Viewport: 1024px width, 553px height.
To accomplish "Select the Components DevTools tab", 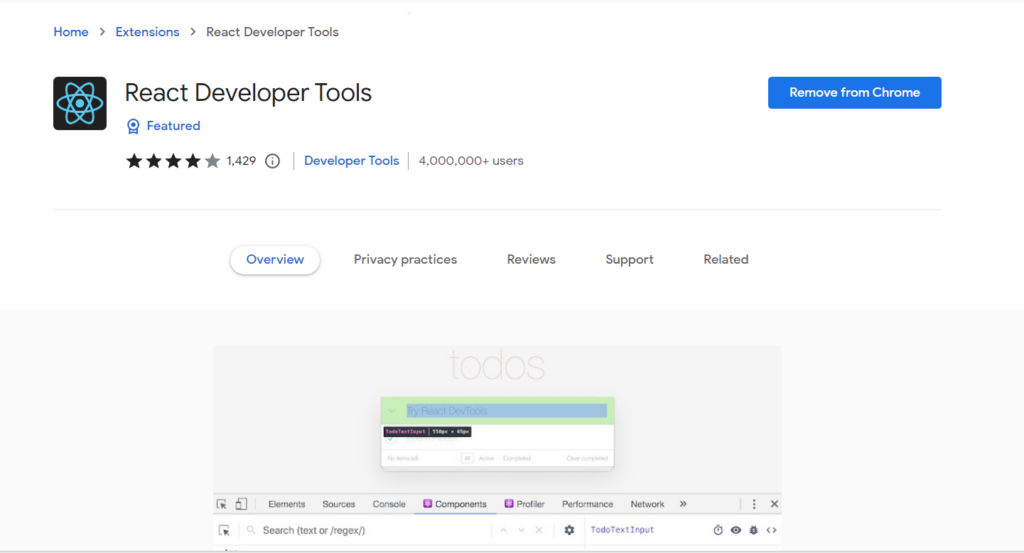I will point(455,504).
